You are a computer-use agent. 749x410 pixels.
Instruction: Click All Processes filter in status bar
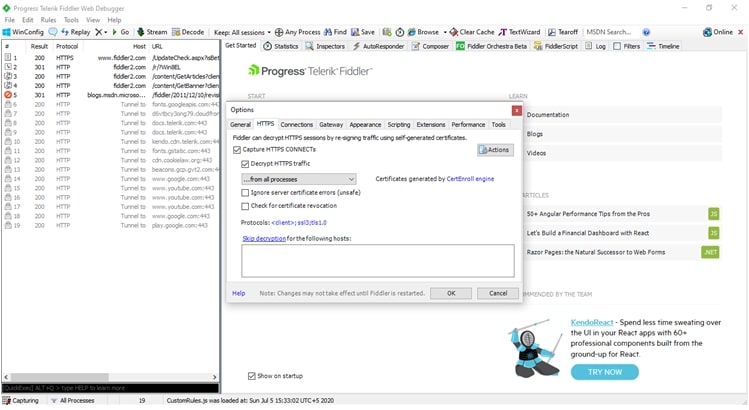(73, 401)
